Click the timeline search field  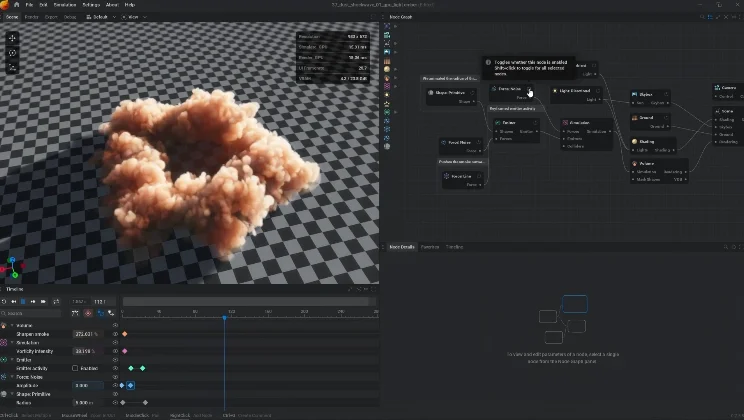pos(31,313)
